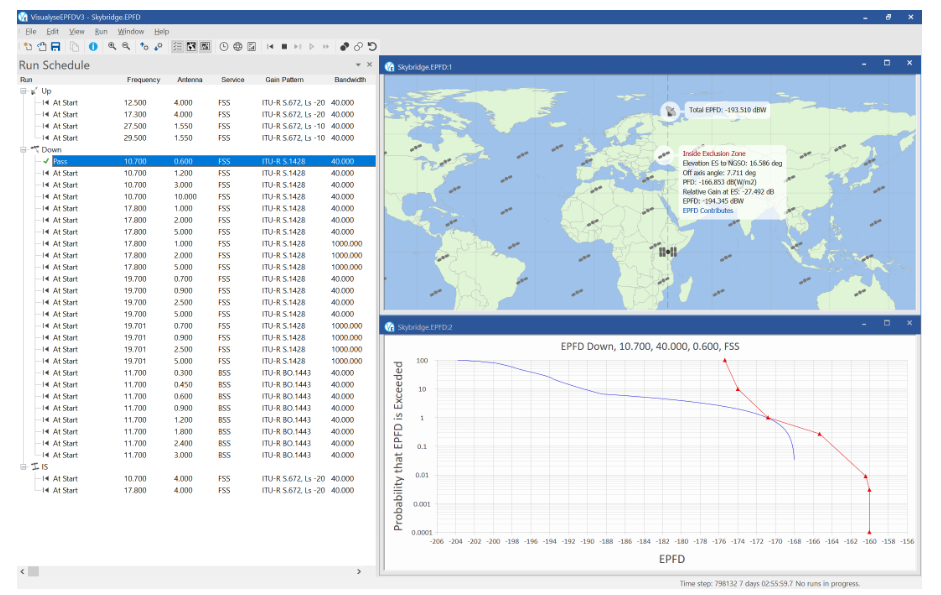
Task: Sort by the Antenna column header
Action: [x=190, y=79]
